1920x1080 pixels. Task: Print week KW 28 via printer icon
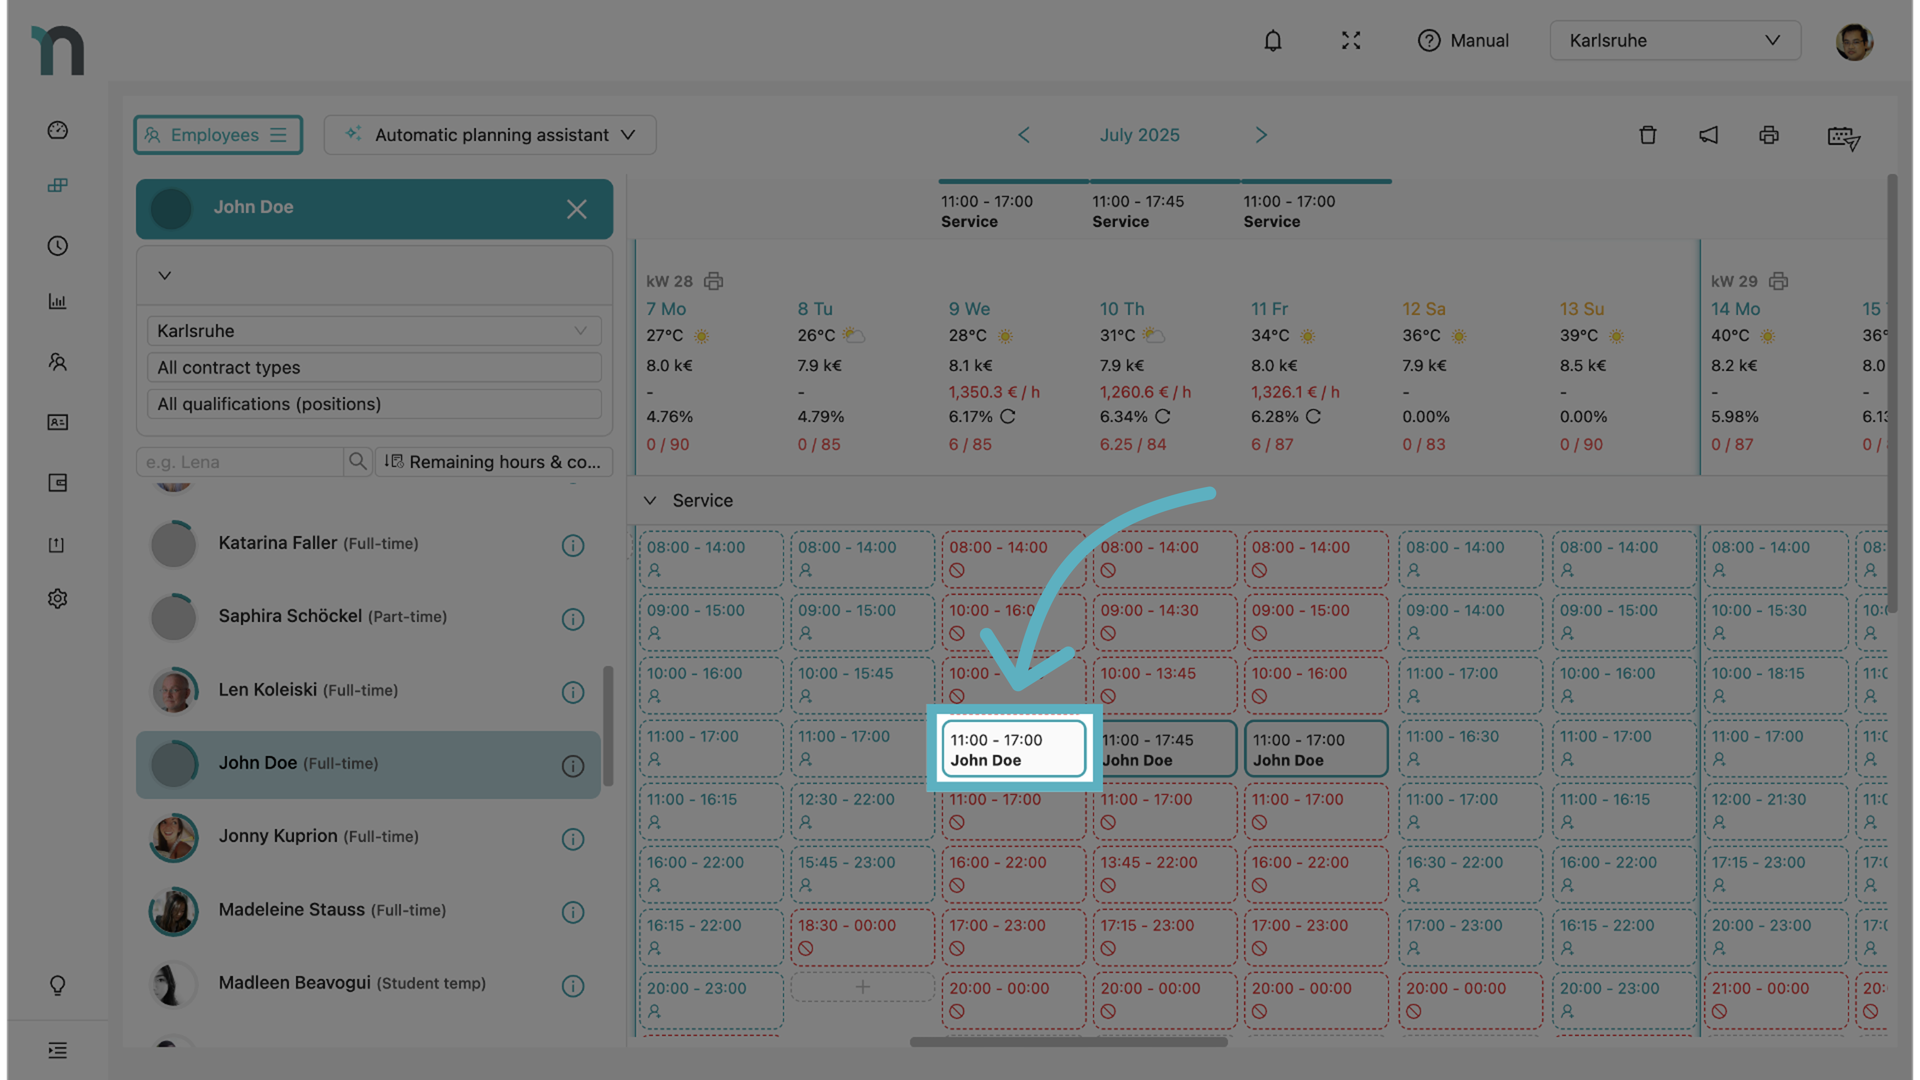click(x=713, y=282)
